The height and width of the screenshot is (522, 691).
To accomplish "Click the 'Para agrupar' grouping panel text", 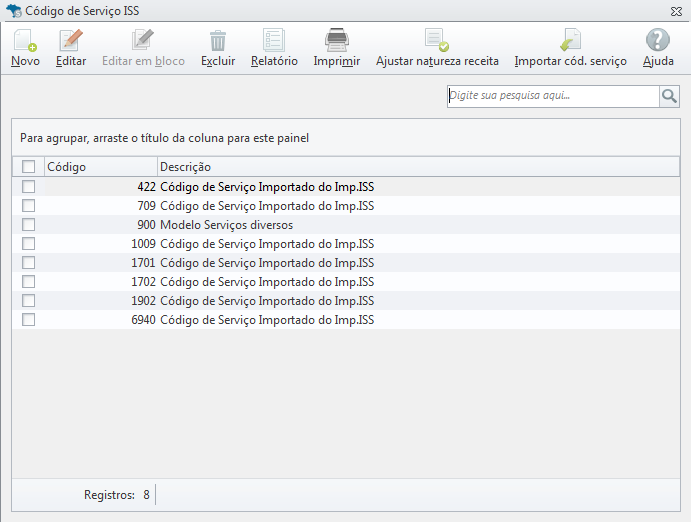I will click(164, 138).
